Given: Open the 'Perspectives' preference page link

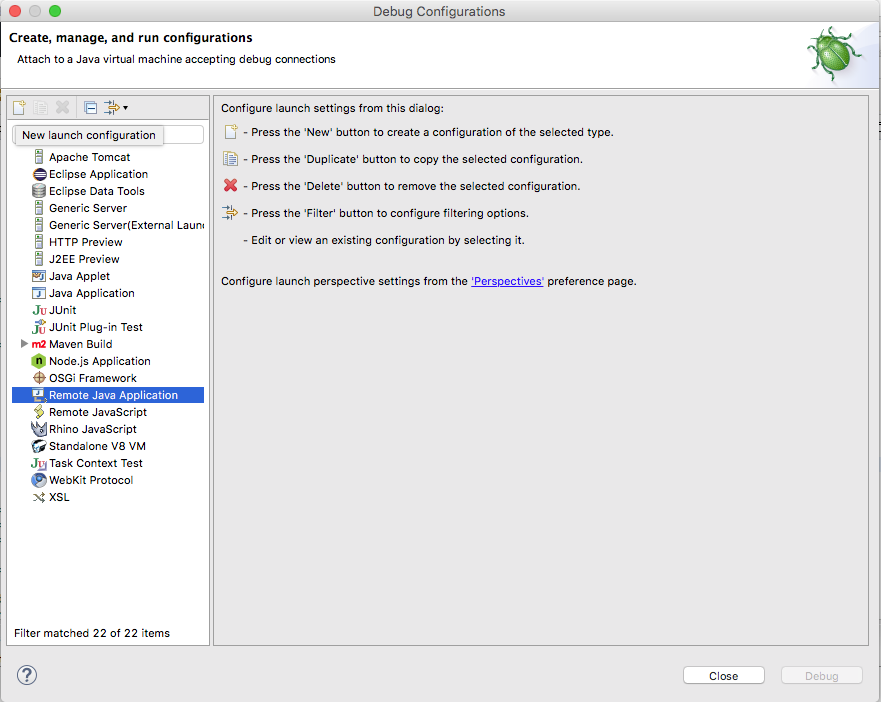Looking at the screenshot, I should click(x=507, y=282).
